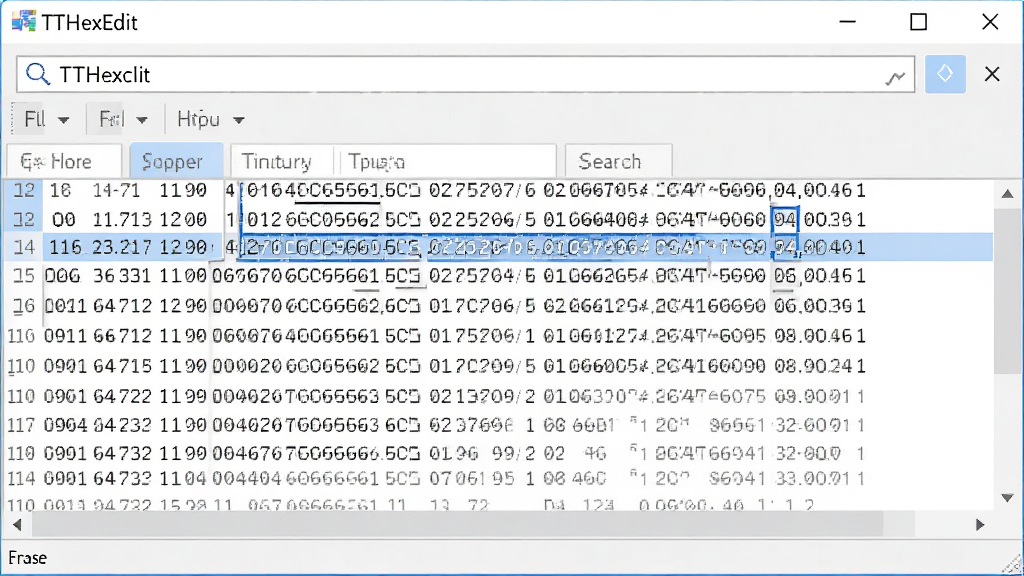Click the scroll right arrow
This screenshot has height=576, width=1024.
(x=980, y=524)
